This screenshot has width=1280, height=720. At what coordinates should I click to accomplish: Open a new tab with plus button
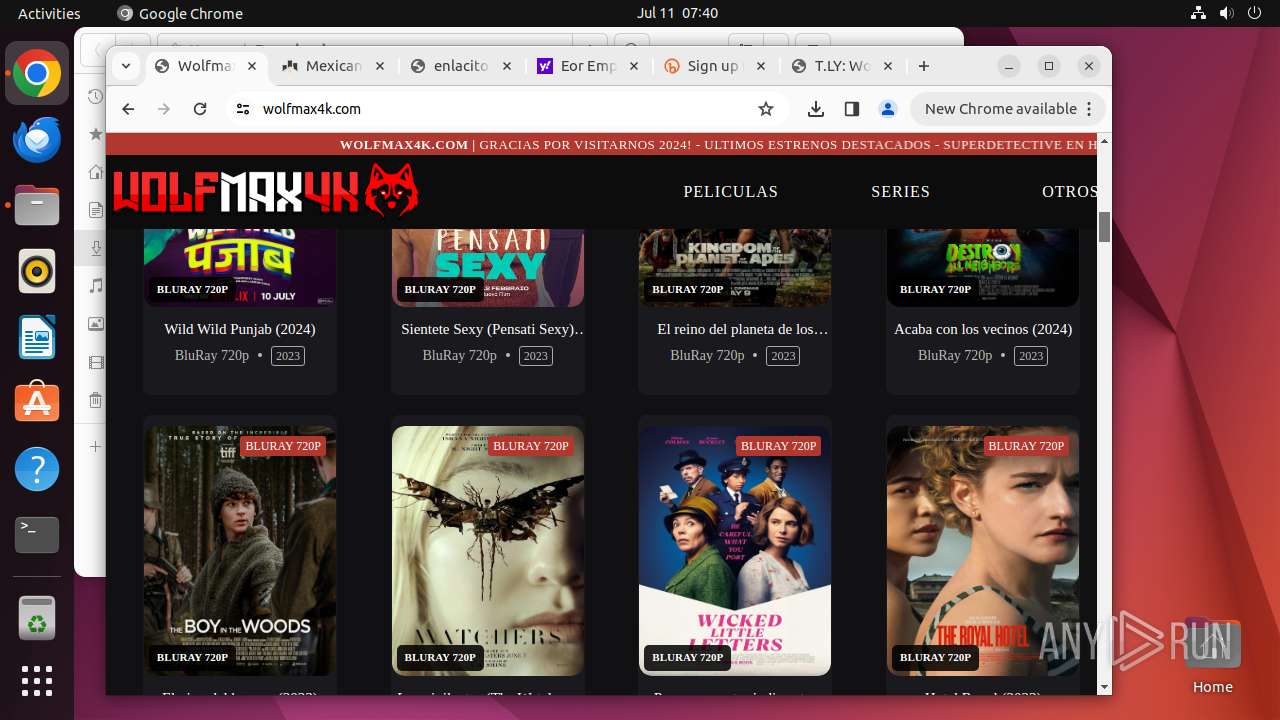(924, 66)
